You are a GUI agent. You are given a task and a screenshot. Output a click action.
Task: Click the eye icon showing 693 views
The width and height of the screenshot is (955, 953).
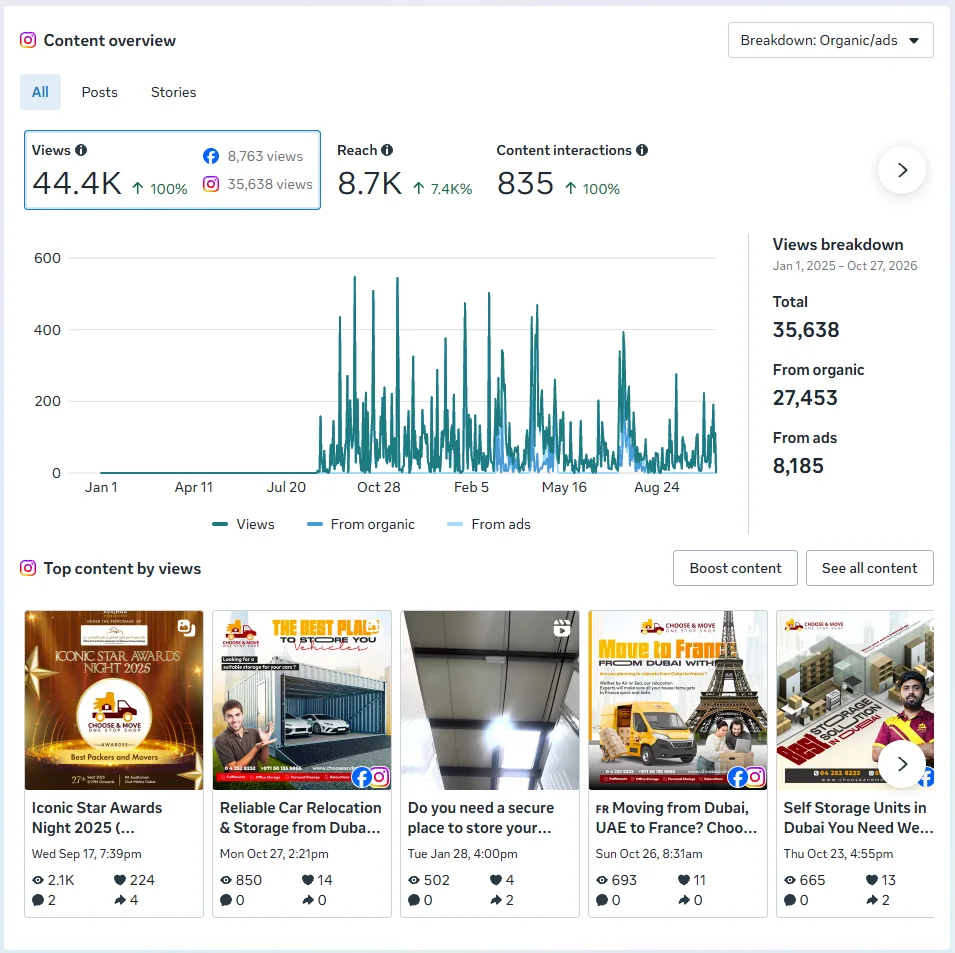coord(602,880)
